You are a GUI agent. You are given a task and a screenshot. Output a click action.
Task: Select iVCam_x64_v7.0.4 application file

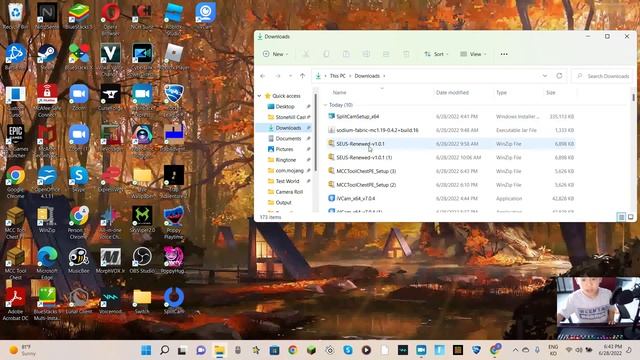coord(451,198)
